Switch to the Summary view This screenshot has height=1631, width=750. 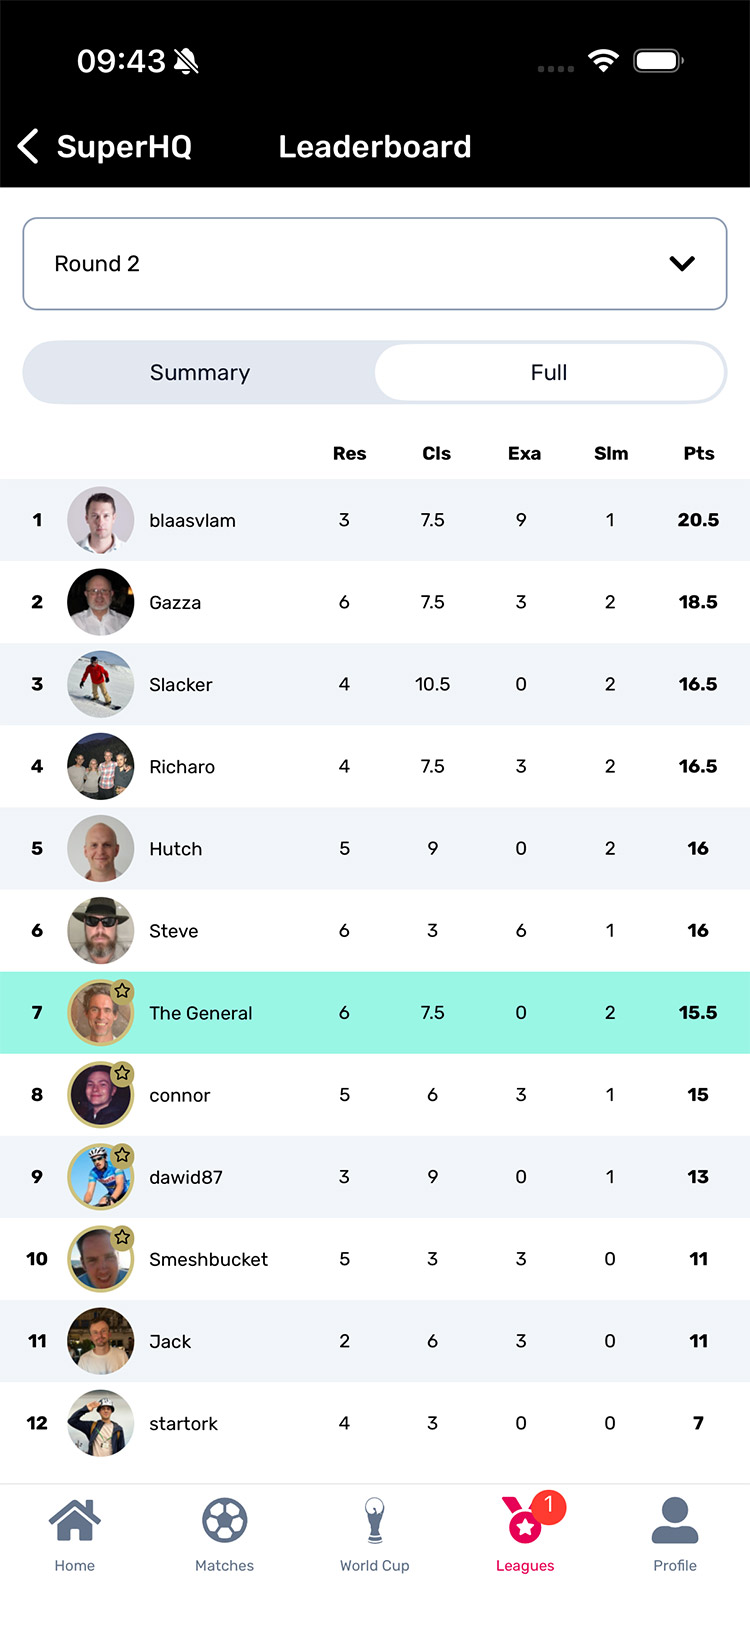click(x=200, y=372)
